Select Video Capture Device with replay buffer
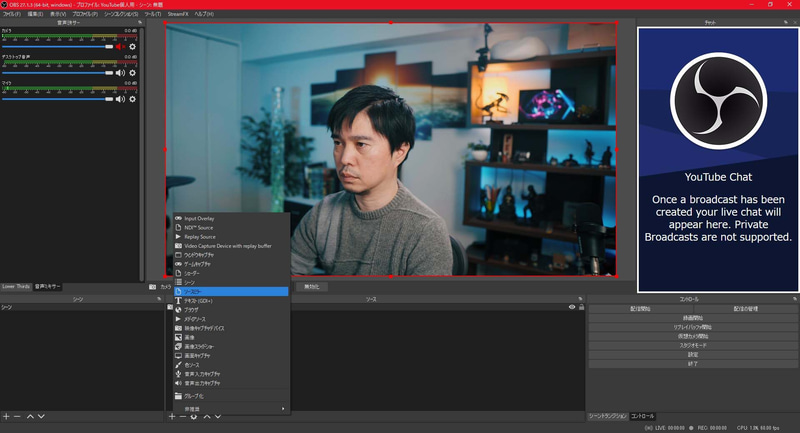800x433 pixels. click(231, 246)
